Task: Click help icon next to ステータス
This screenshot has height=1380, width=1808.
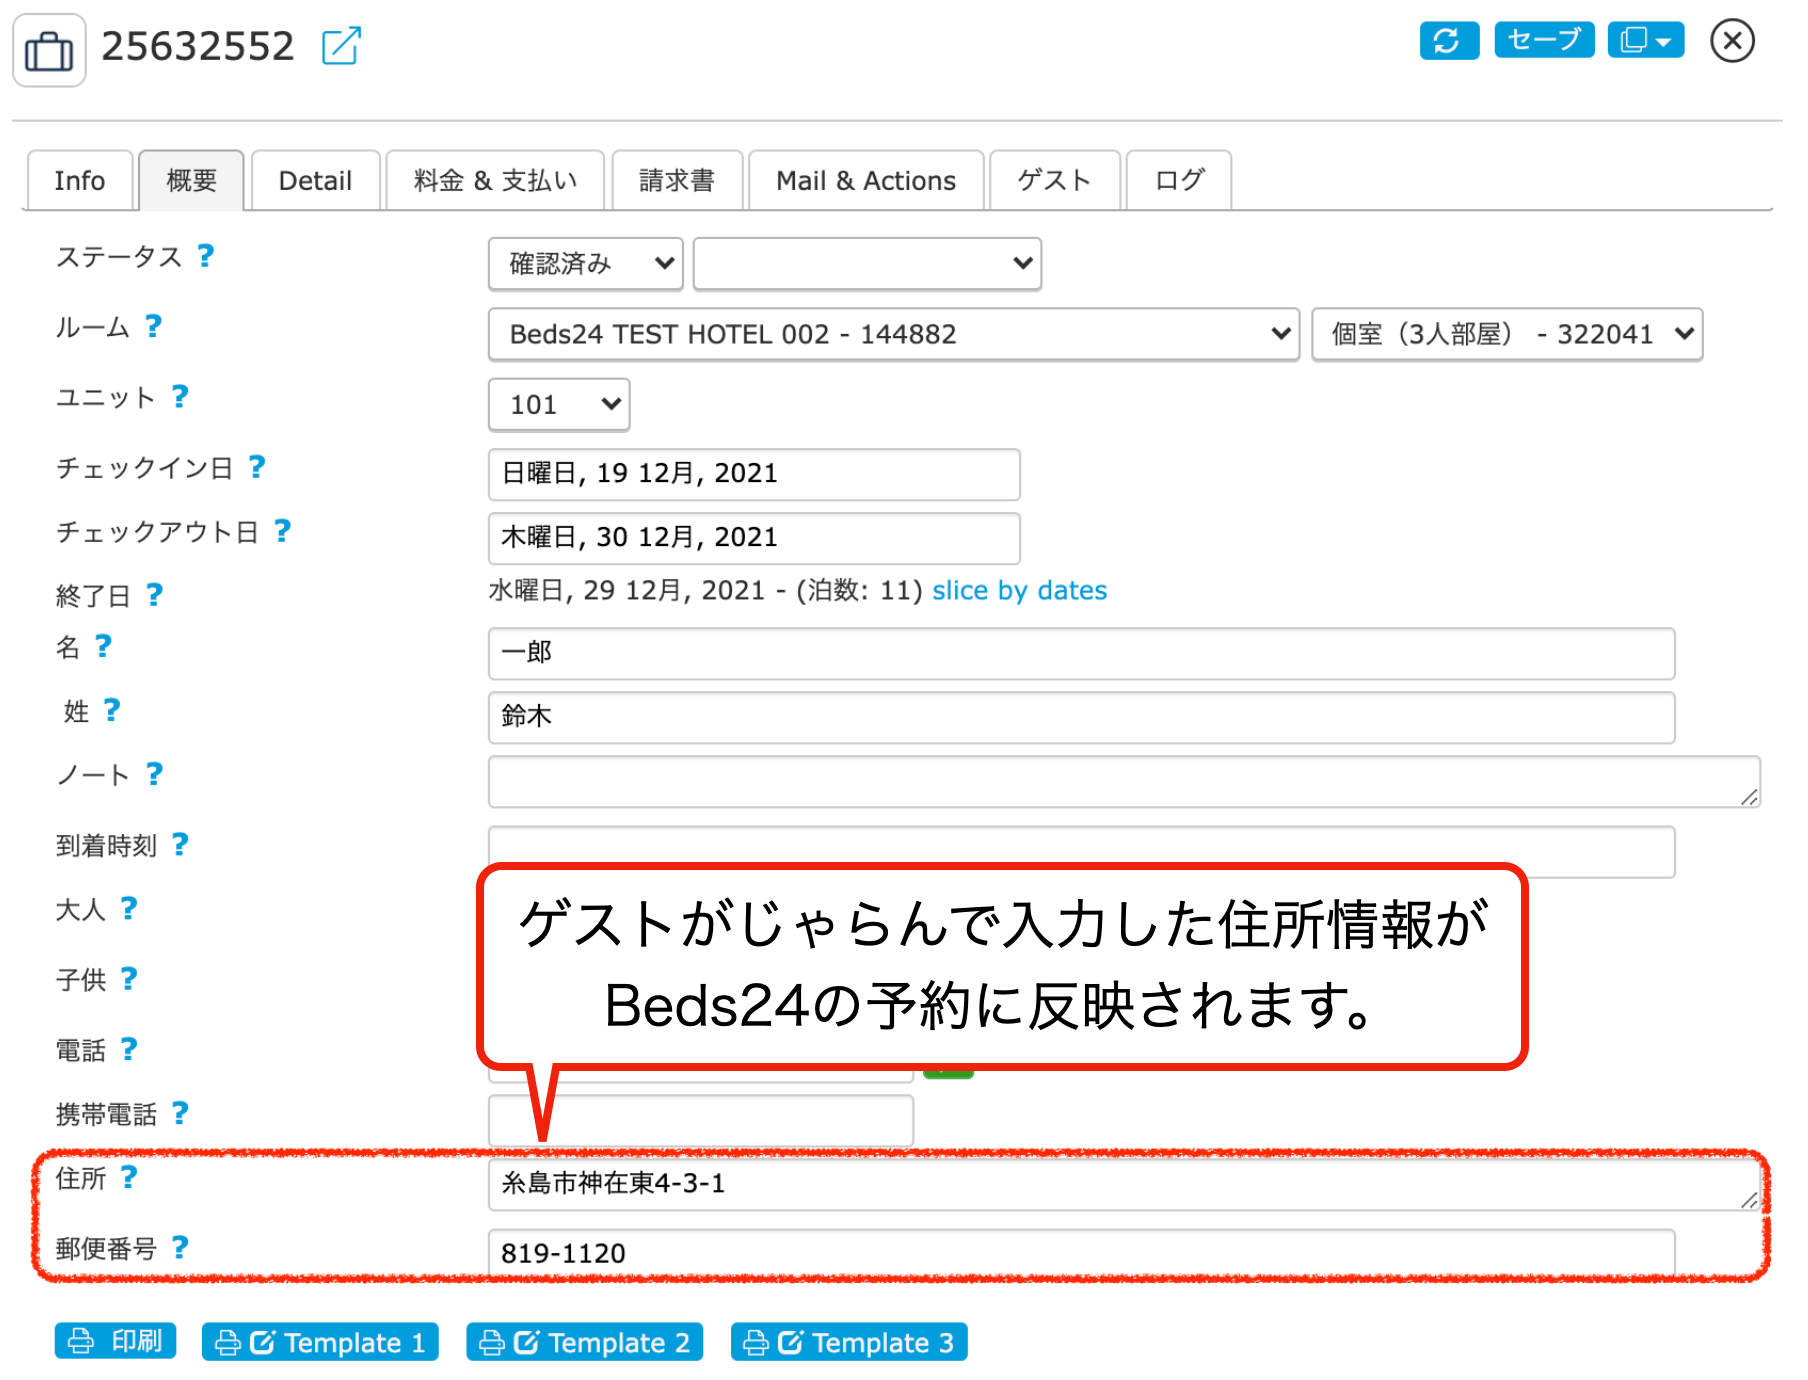Action: pyautogui.click(x=206, y=256)
